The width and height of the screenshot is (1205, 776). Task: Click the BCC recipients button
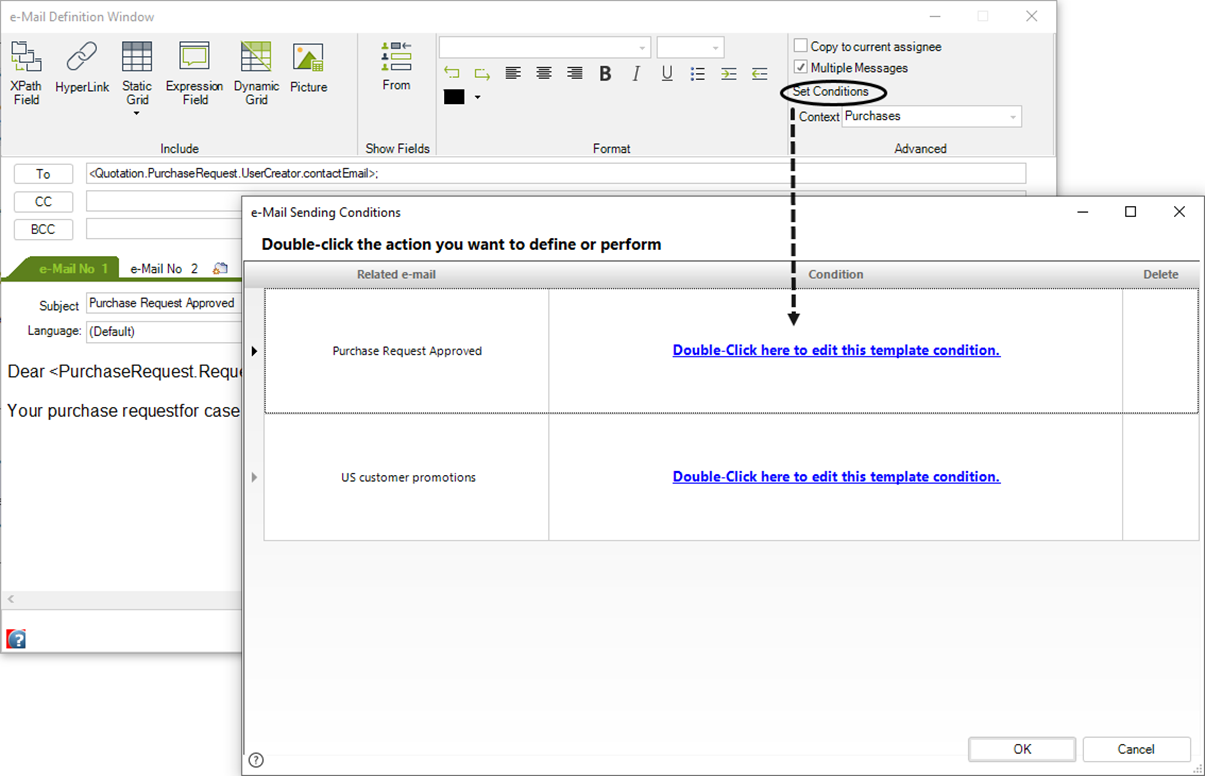pos(43,229)
